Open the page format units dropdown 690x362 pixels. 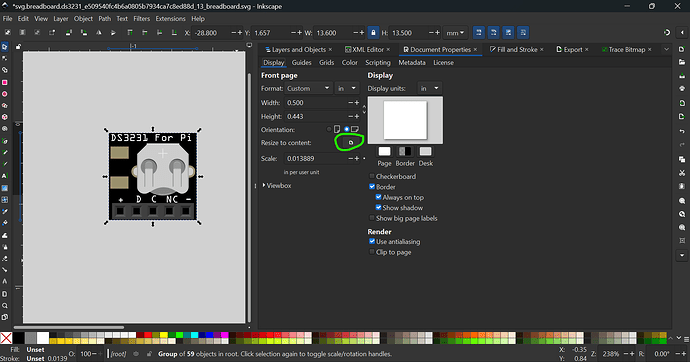click(x=347, y=88)
